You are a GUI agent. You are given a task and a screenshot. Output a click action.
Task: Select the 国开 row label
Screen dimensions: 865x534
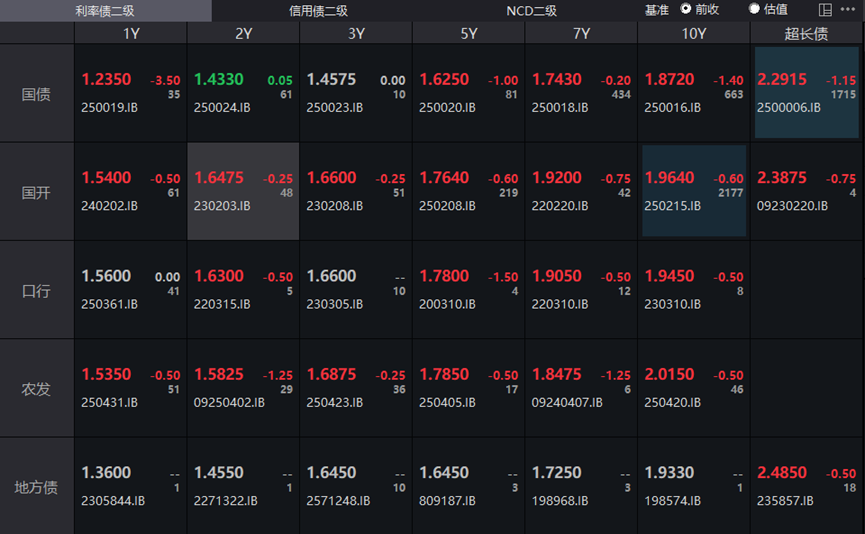tap(37, 192)
